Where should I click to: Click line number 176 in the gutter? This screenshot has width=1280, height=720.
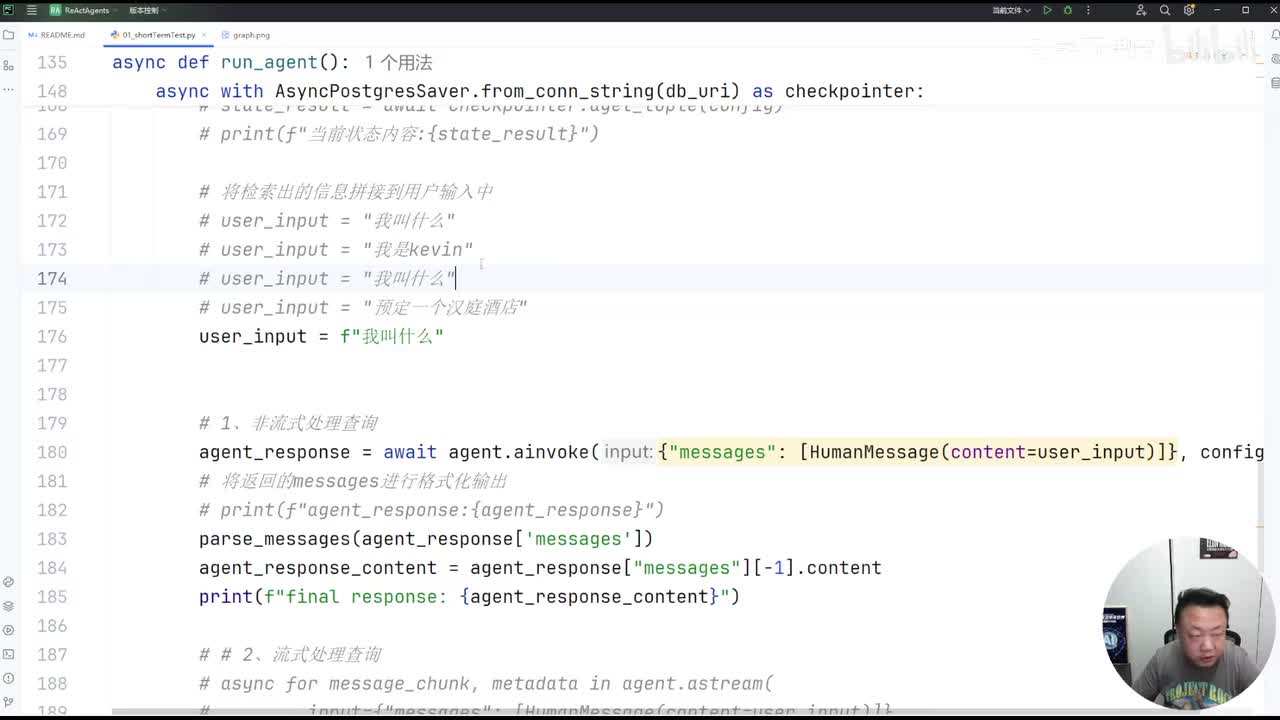click(51, 336)
